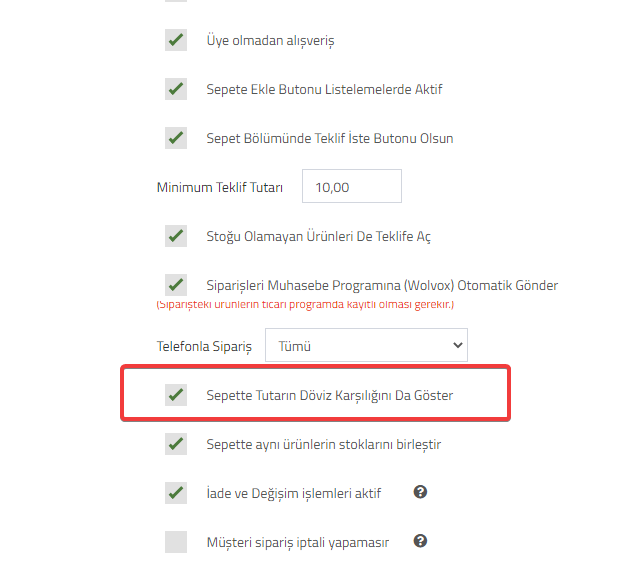Enable Müşteri sipariş iptali yapamasır checkbox
This screenshot has width=642, height=580.
(x=176, y=542)
